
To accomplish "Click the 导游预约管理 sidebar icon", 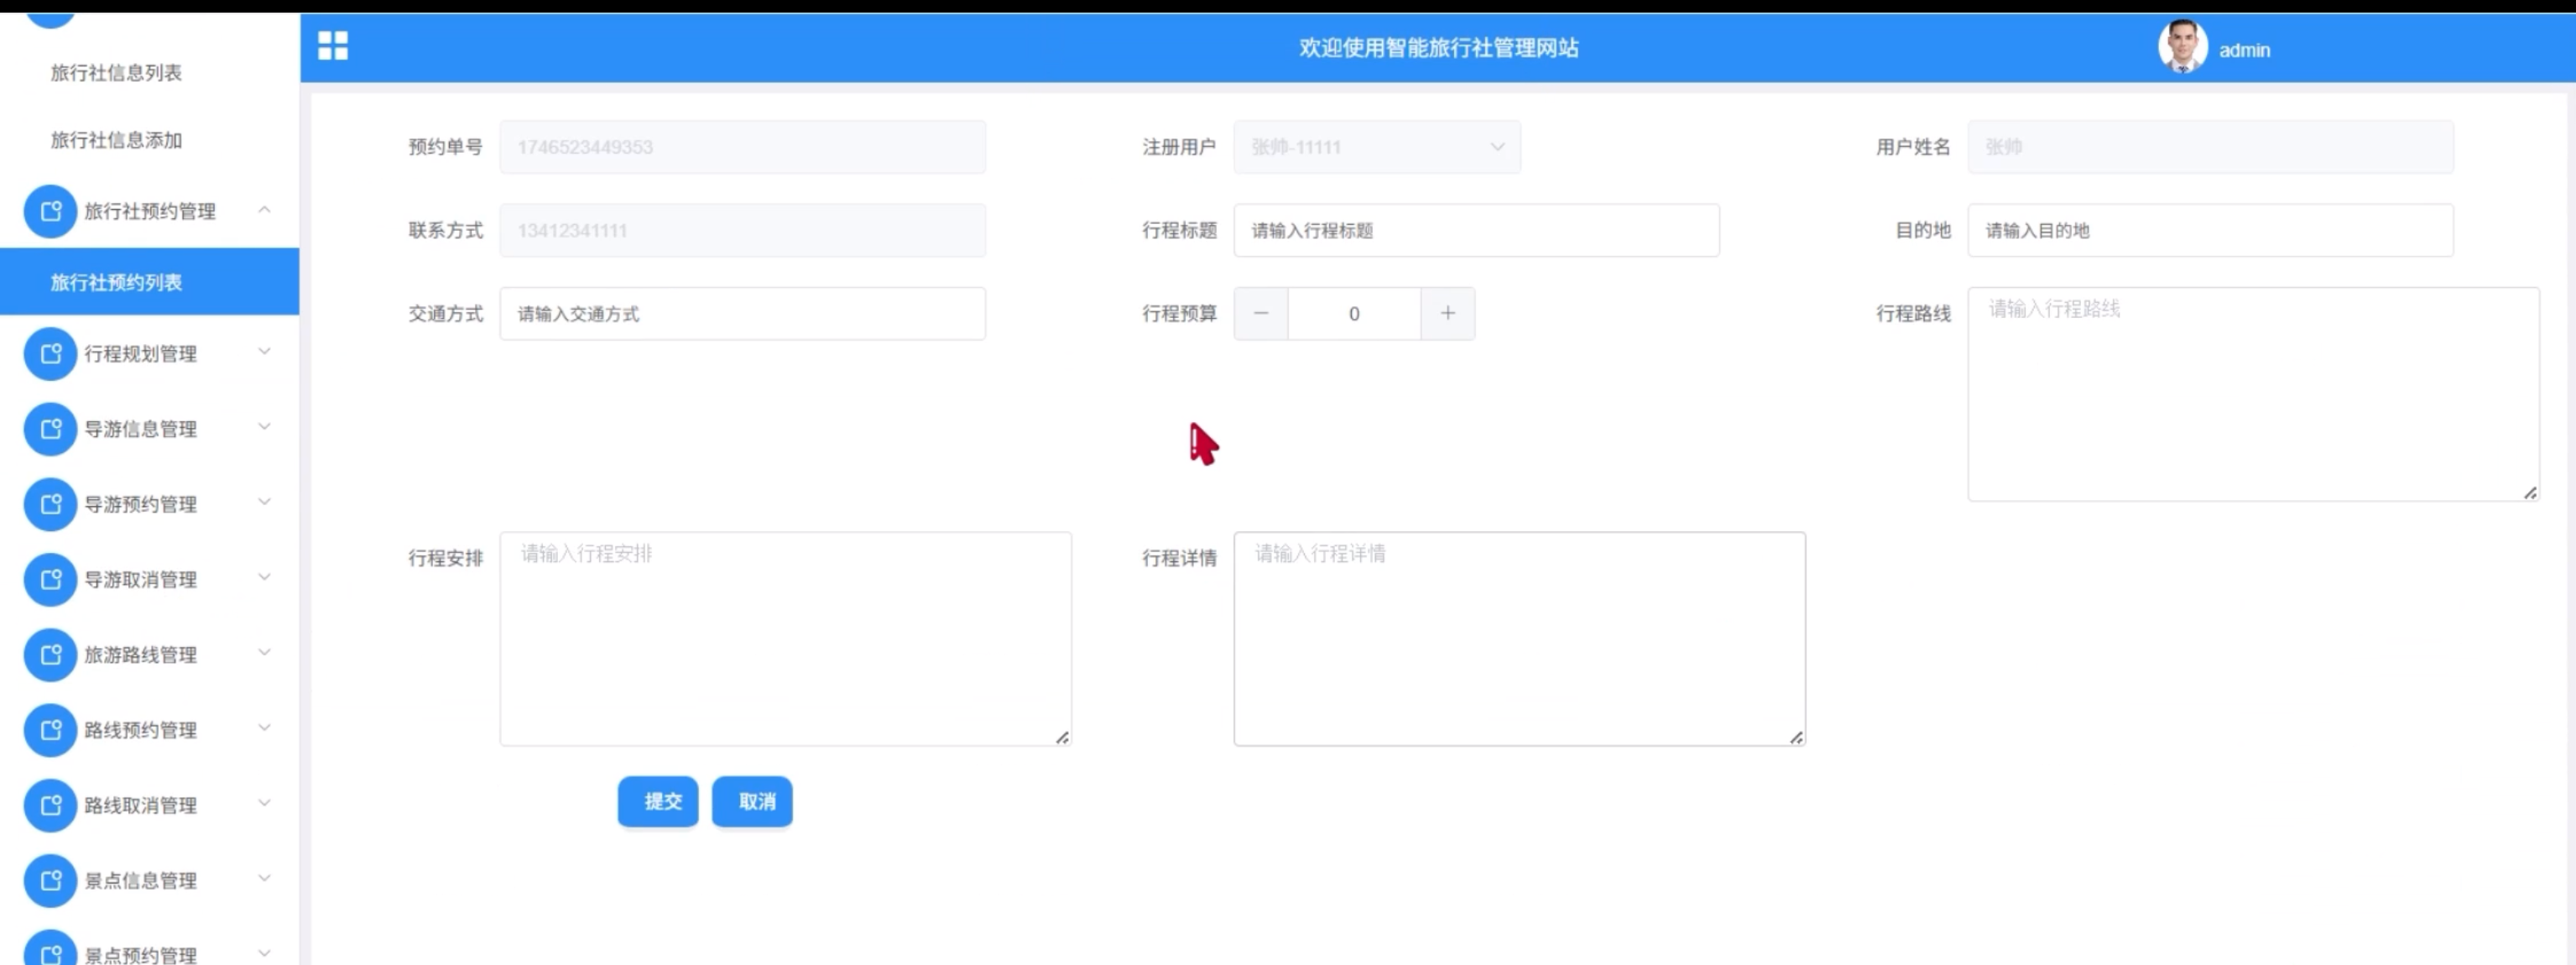I will [x=50, y=504].
